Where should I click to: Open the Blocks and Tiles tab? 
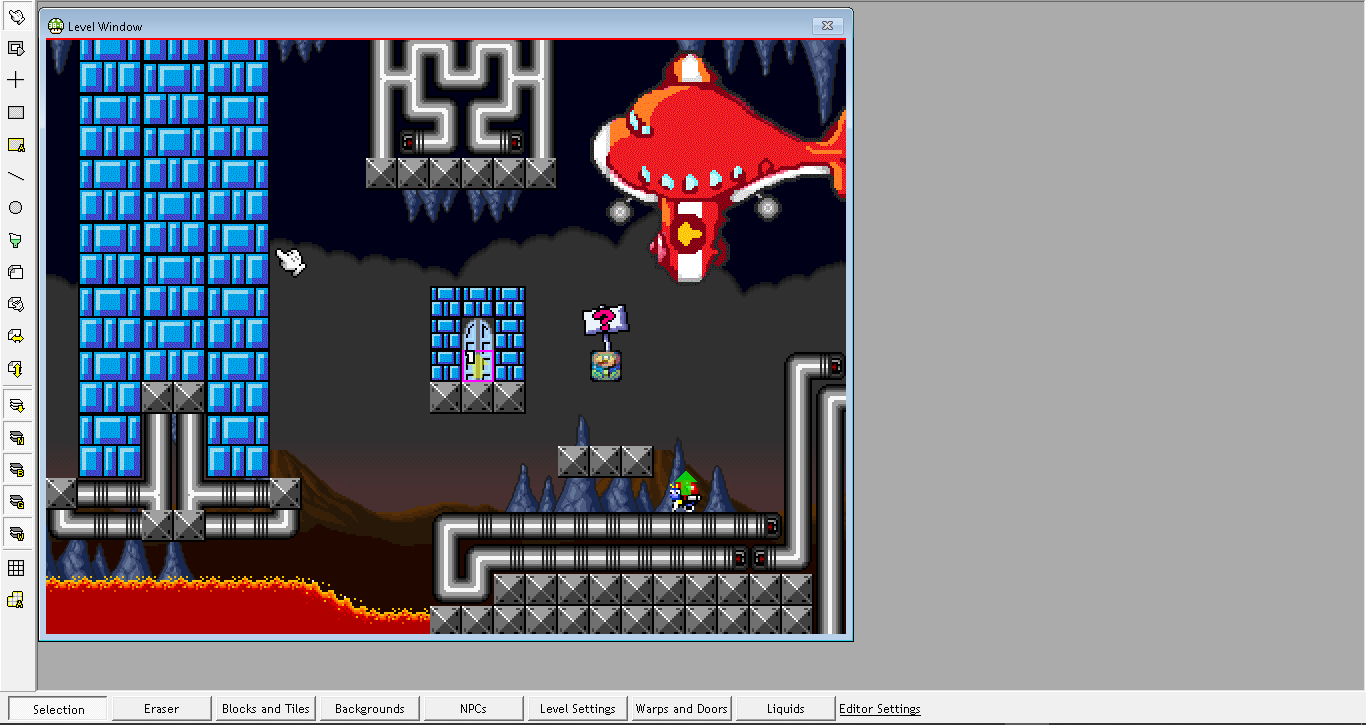click(x=265, y=709)
